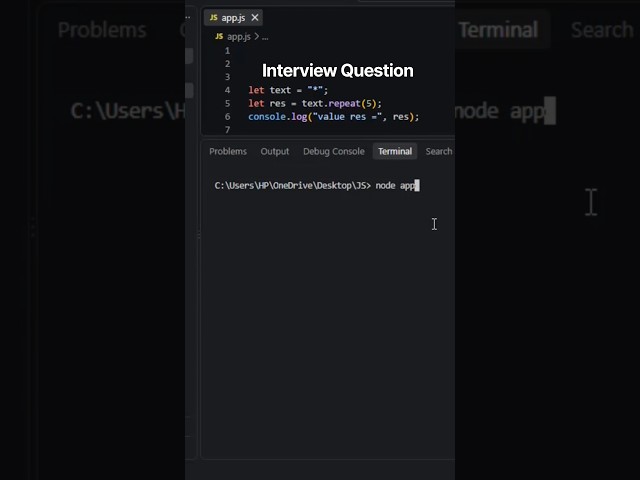Screen dimensions: 640x480
Task: Select the app.js editor tab
Action: [233, 18]
